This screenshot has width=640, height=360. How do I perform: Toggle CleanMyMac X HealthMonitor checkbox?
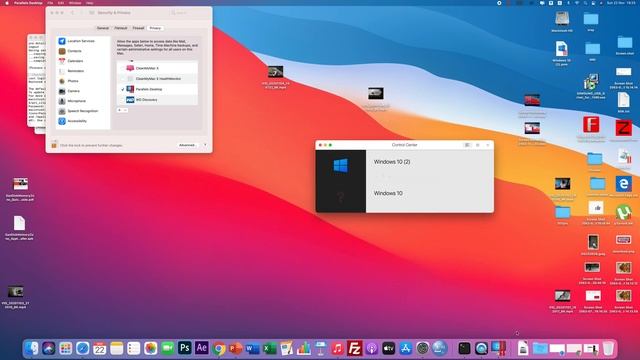coord(122,78)
